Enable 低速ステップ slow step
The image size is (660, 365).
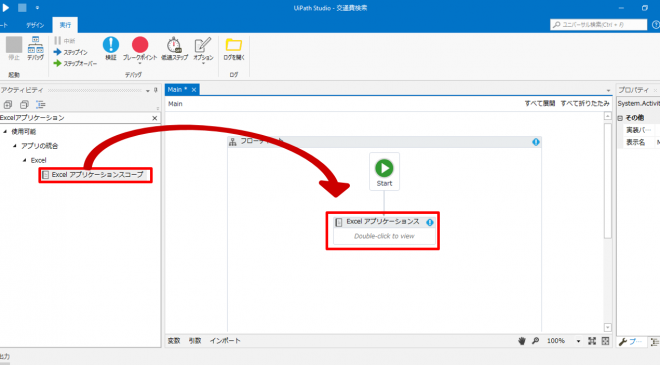tap(174, 48)
